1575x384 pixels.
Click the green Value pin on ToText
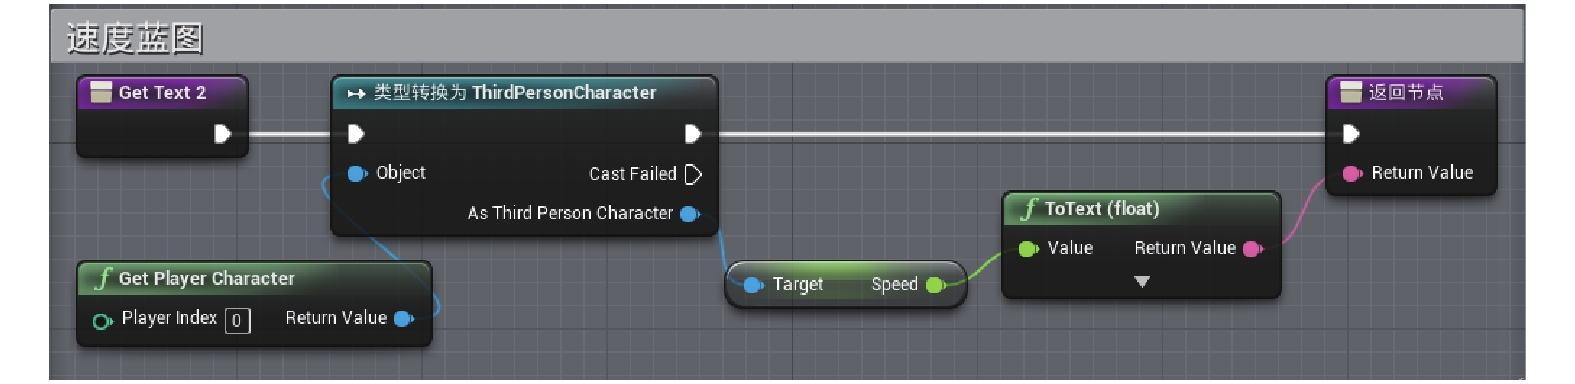[x=1028, y=249]
